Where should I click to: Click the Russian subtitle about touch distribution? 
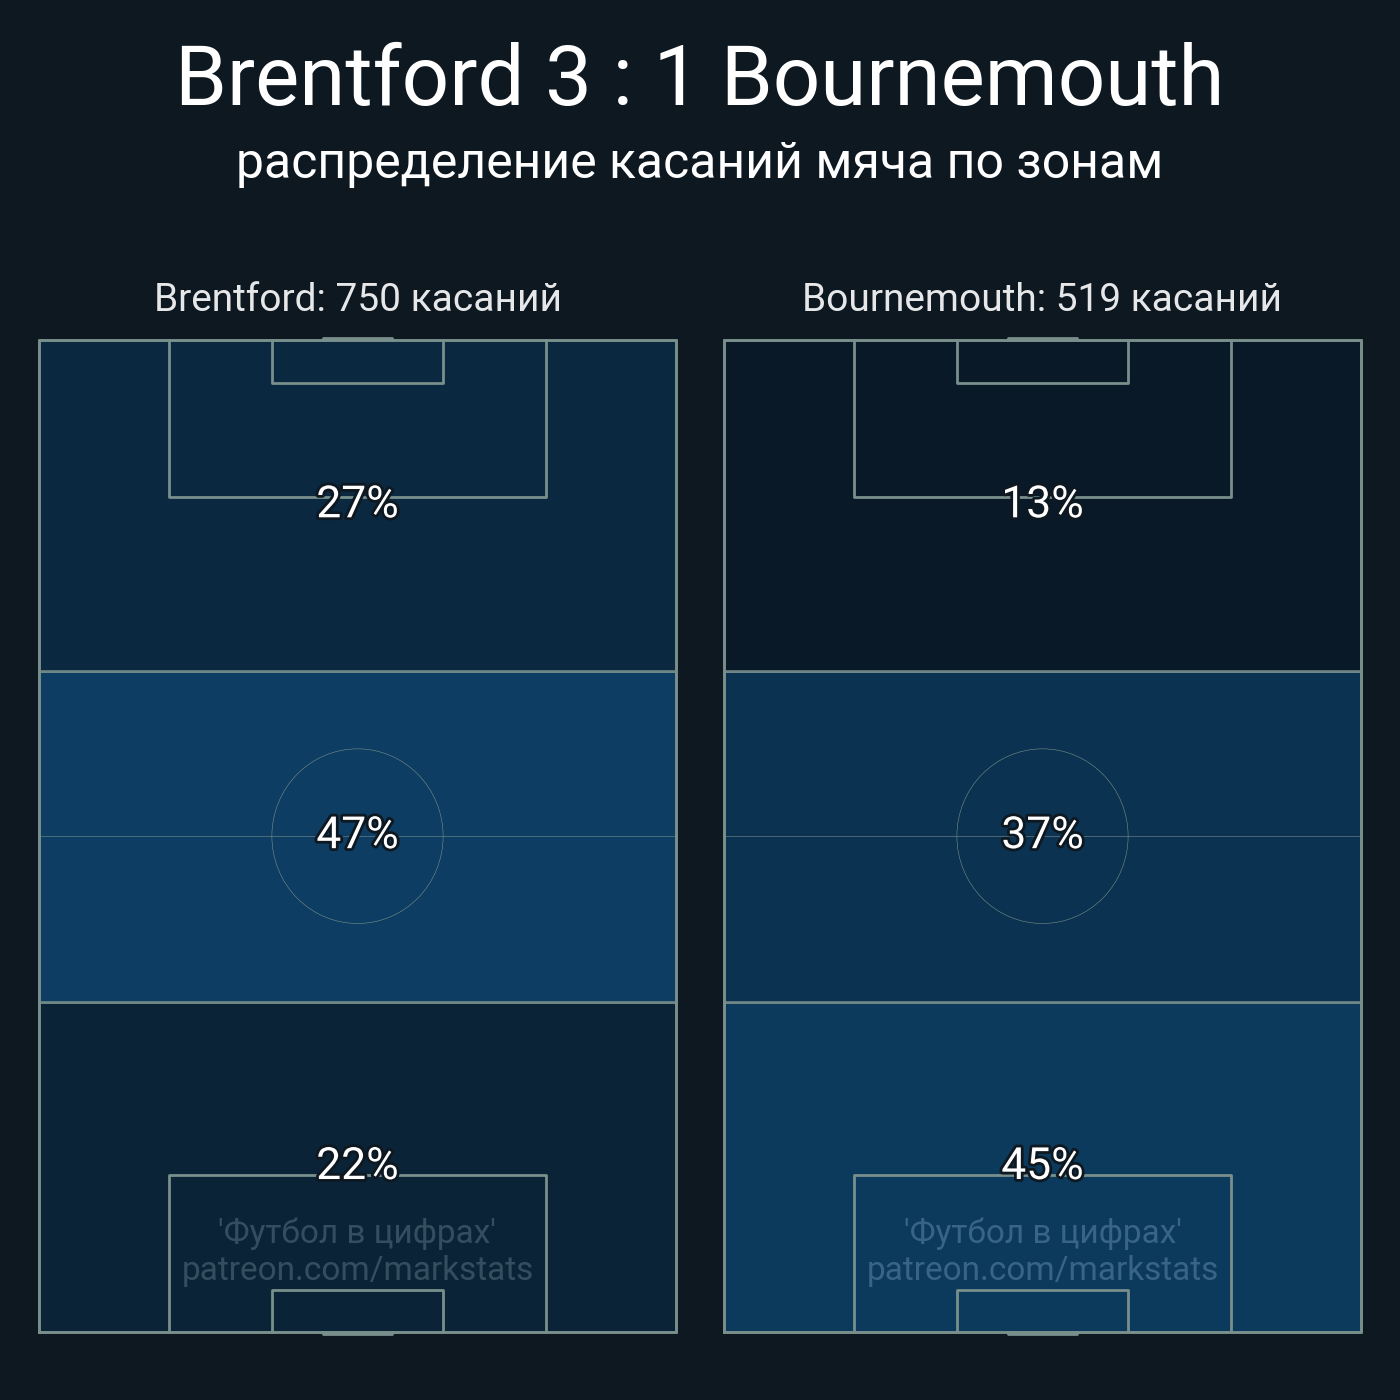[699, 162]
